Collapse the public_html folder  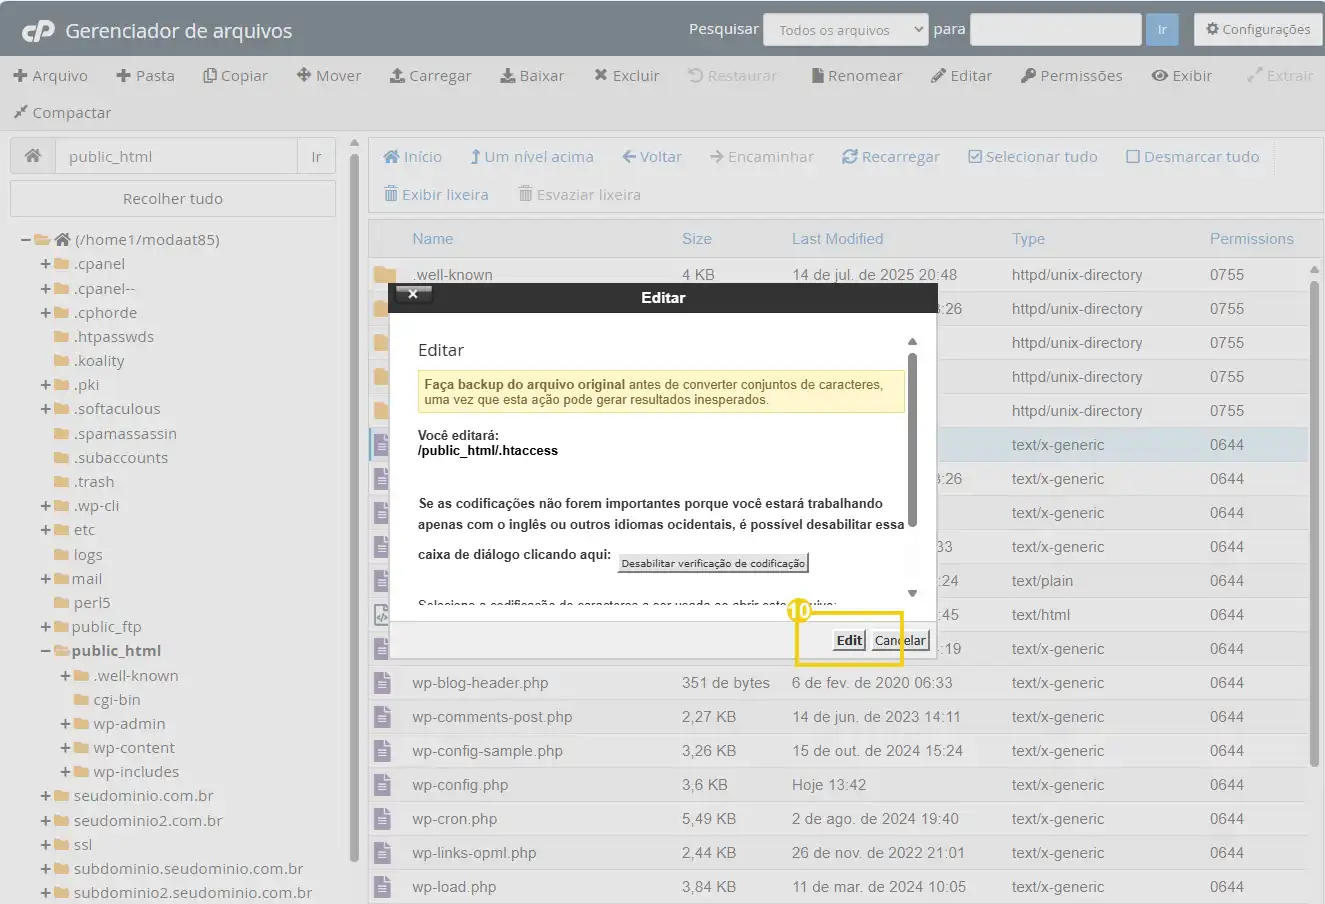45,651
